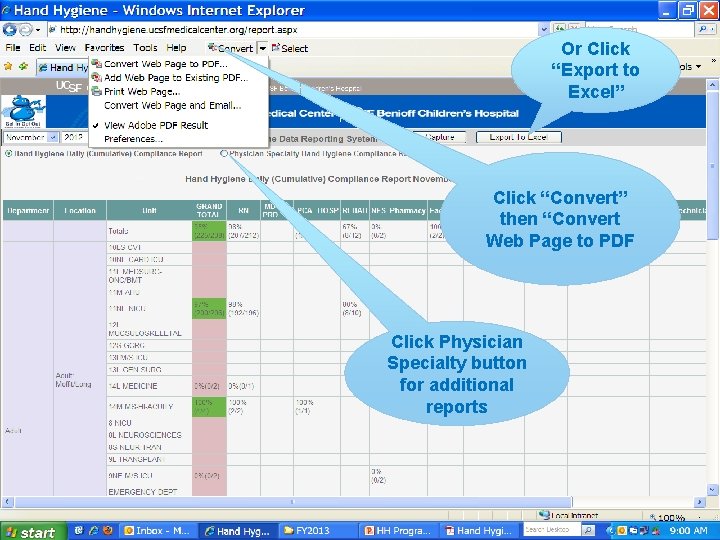Viewport: 720px width, 540px height.
Task: Launch Internet Explorer from quick launch
Action: [93, 530]
